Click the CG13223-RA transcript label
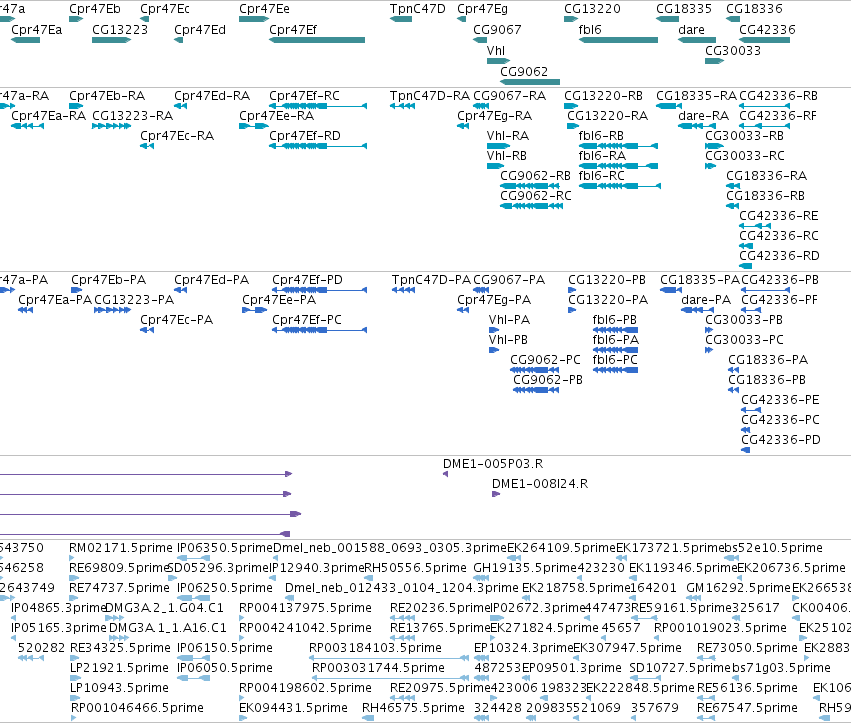Image resolution: width=851 pixels, height=723 pixels. click(132, 116)
